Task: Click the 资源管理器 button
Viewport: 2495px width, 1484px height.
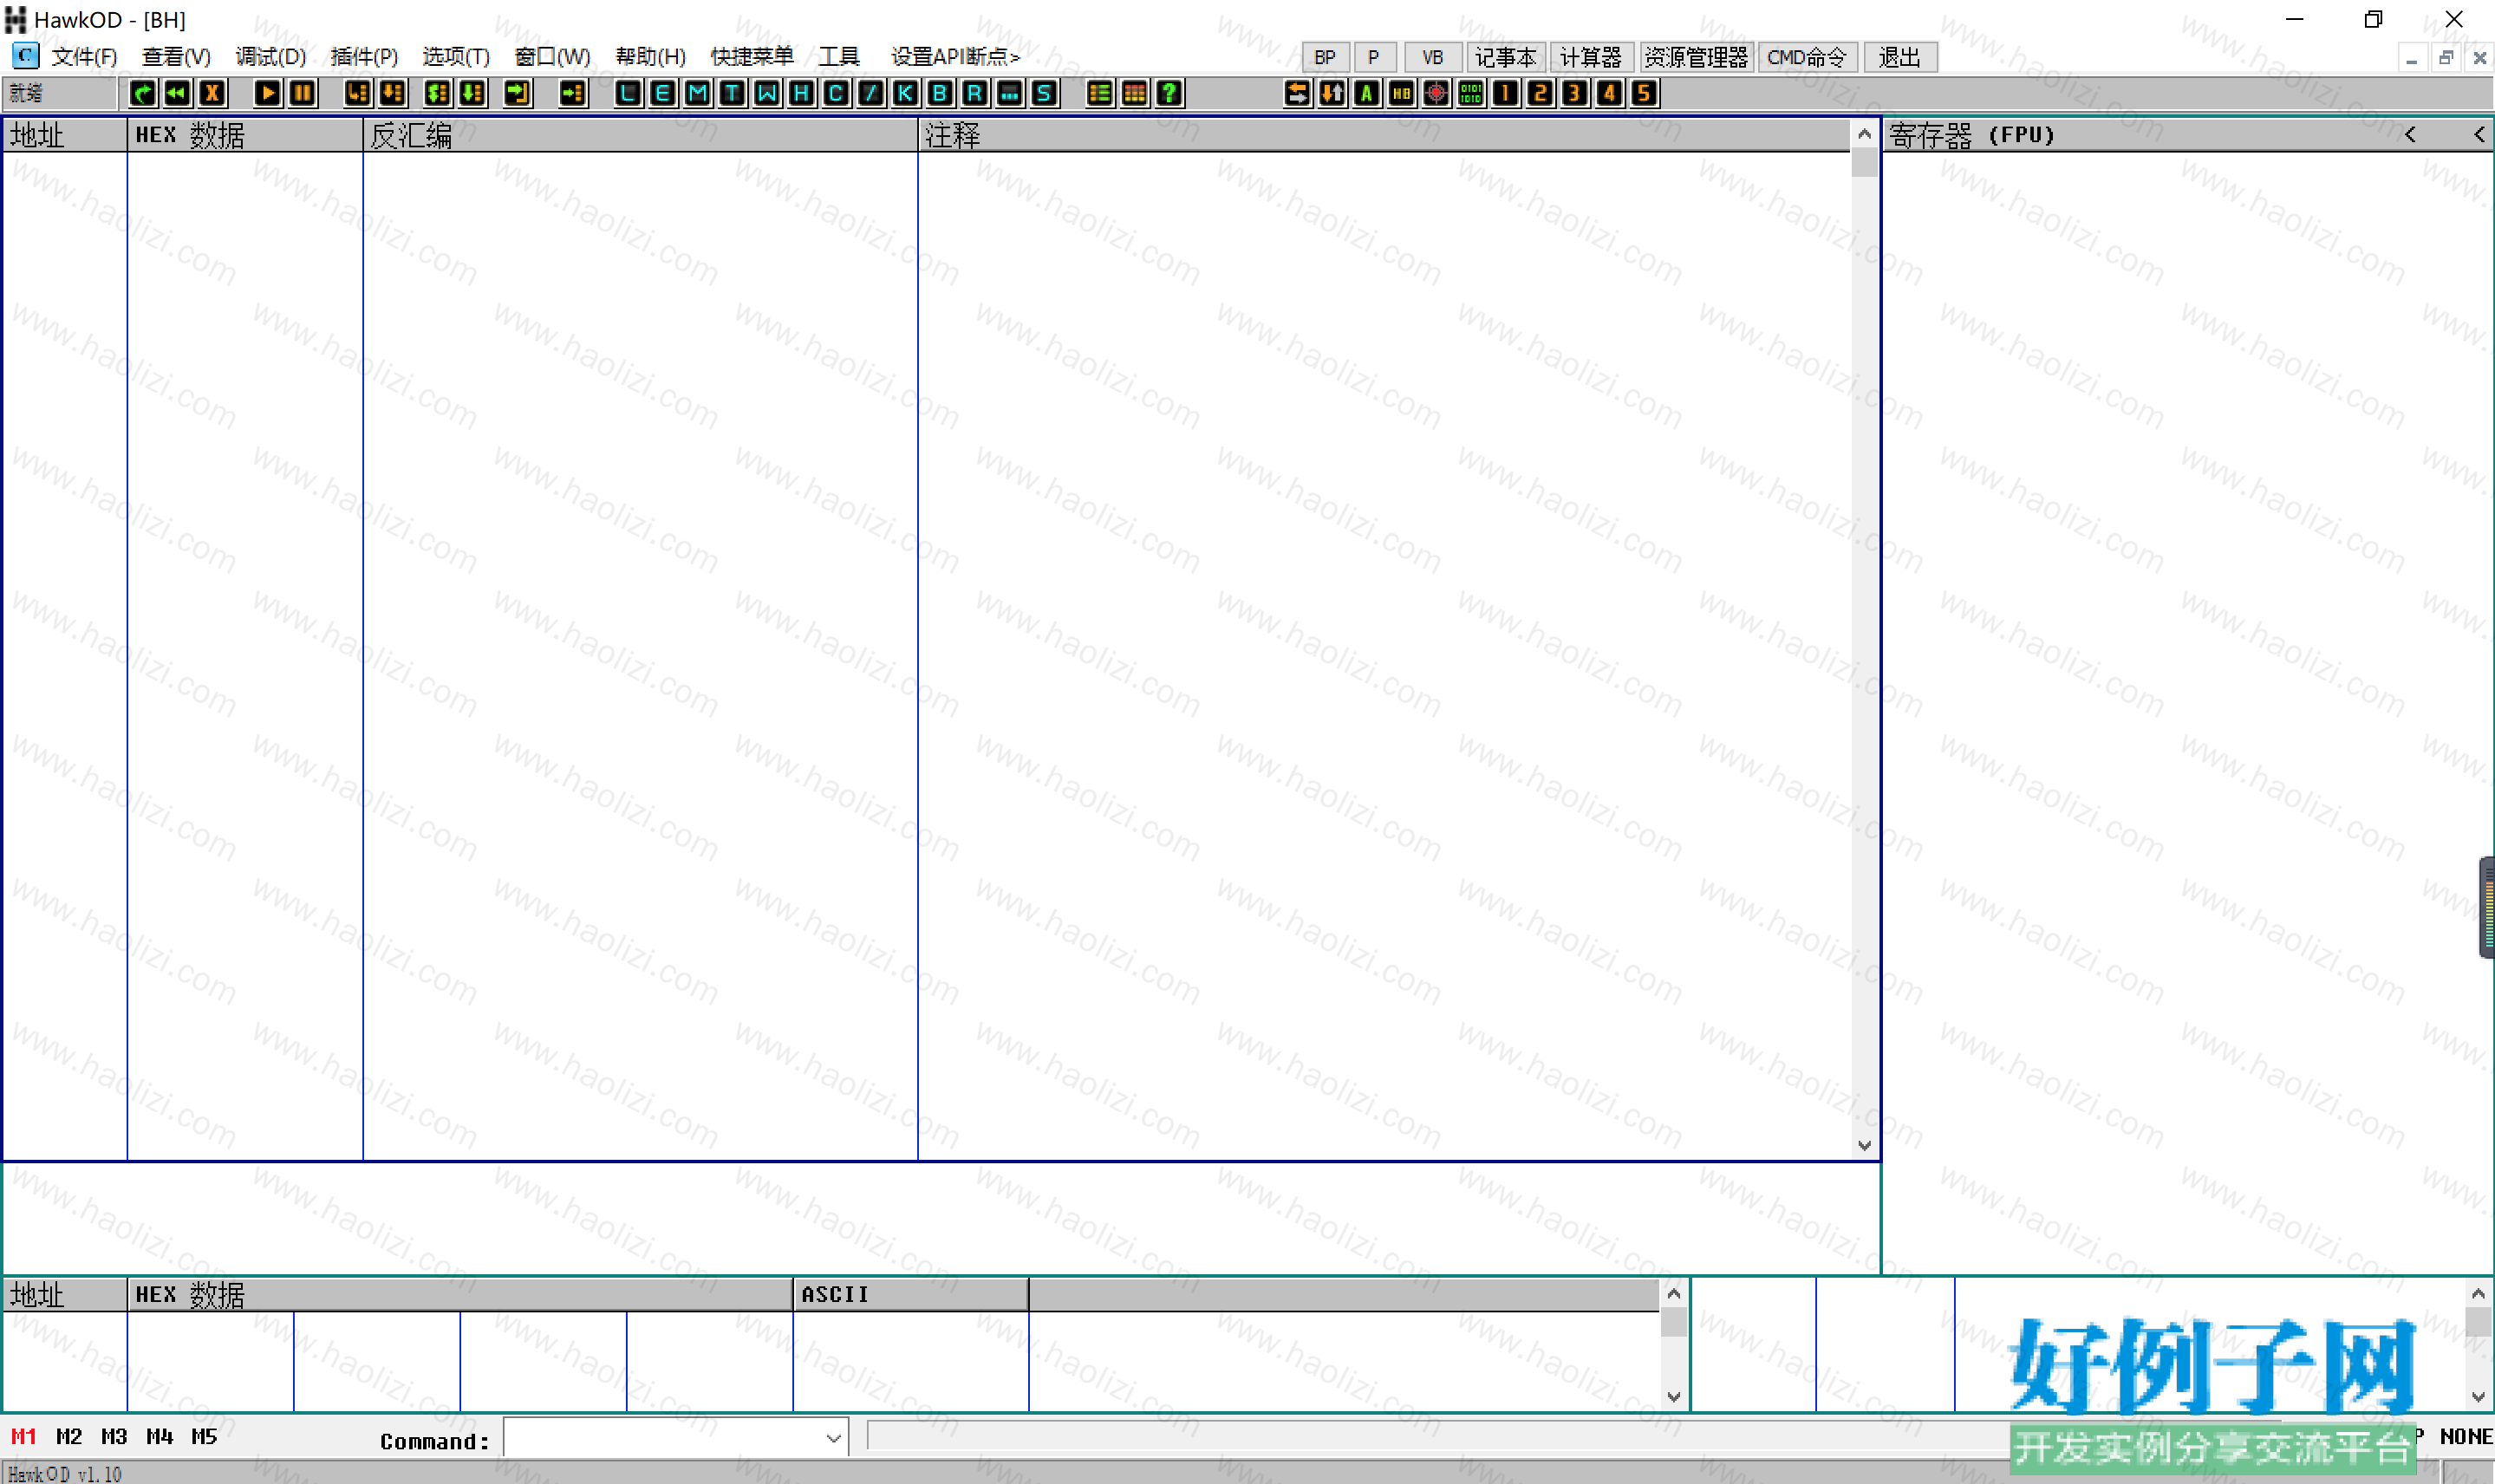Action: 1697,58
